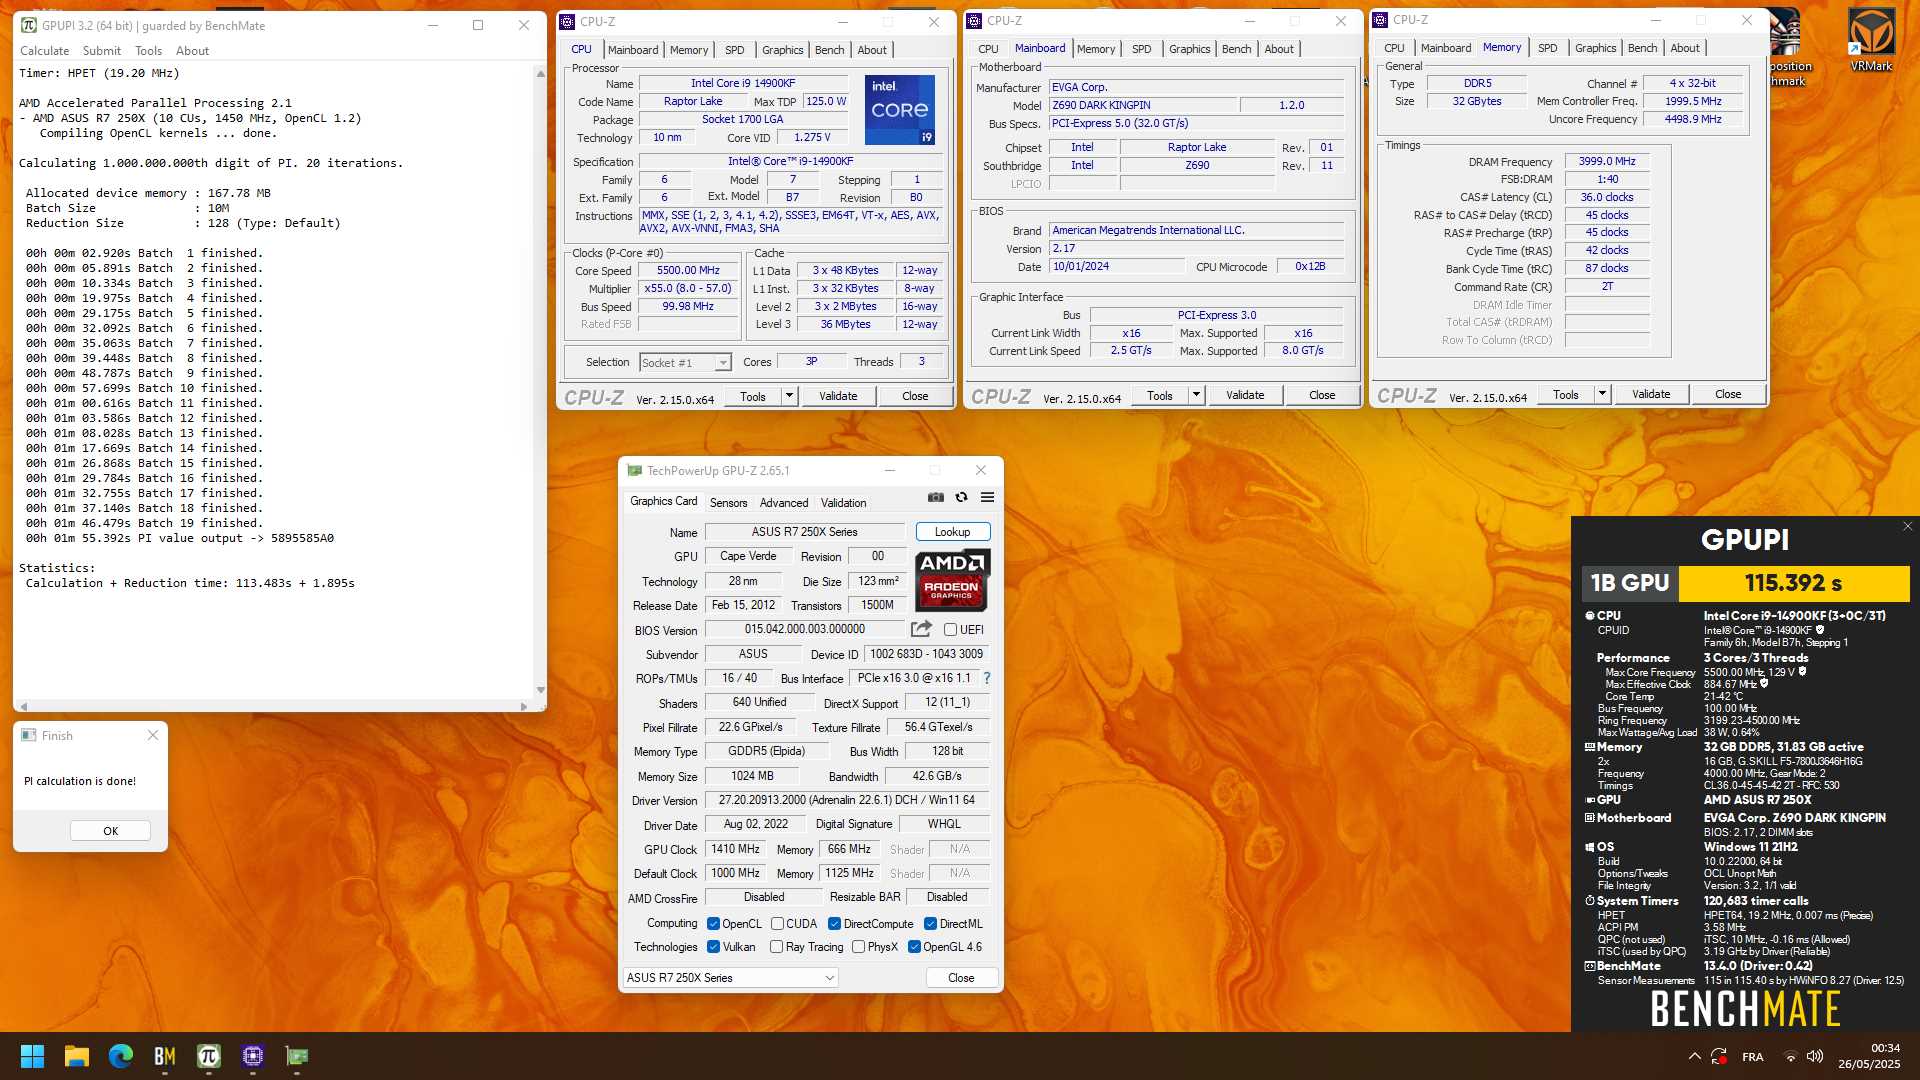Toggle the DirectML checkbox
This screenshot has height=1080, width=1920.
pyautogui.click(x=930, y=924)
